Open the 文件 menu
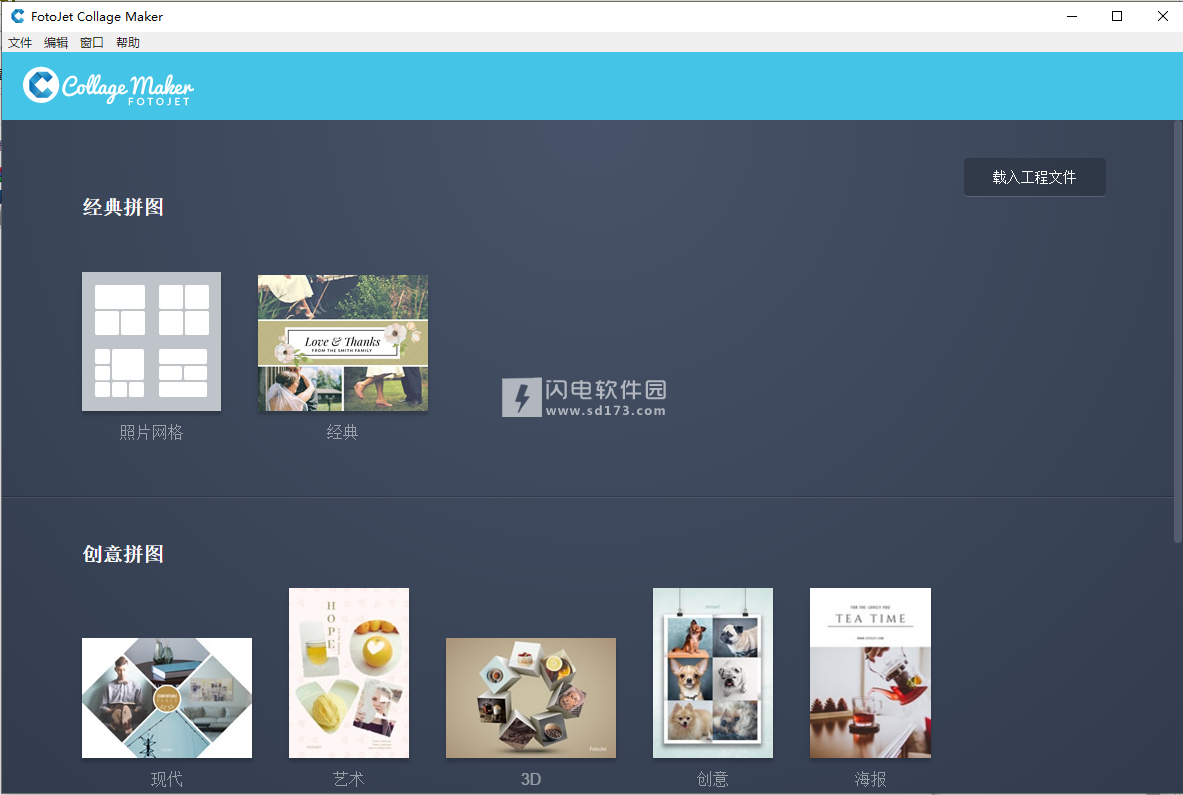The image size is (1183, 795). [x=20, y=43]
